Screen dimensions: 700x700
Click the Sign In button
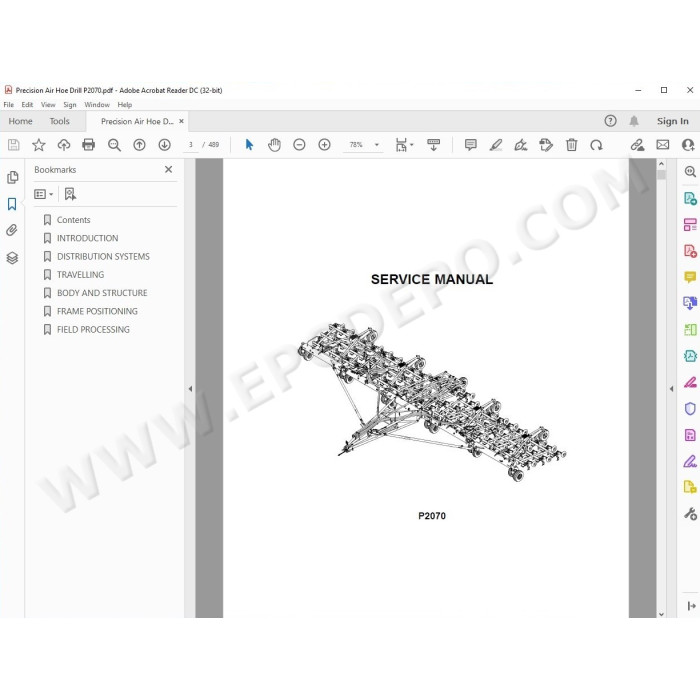[x=672, y=121]
